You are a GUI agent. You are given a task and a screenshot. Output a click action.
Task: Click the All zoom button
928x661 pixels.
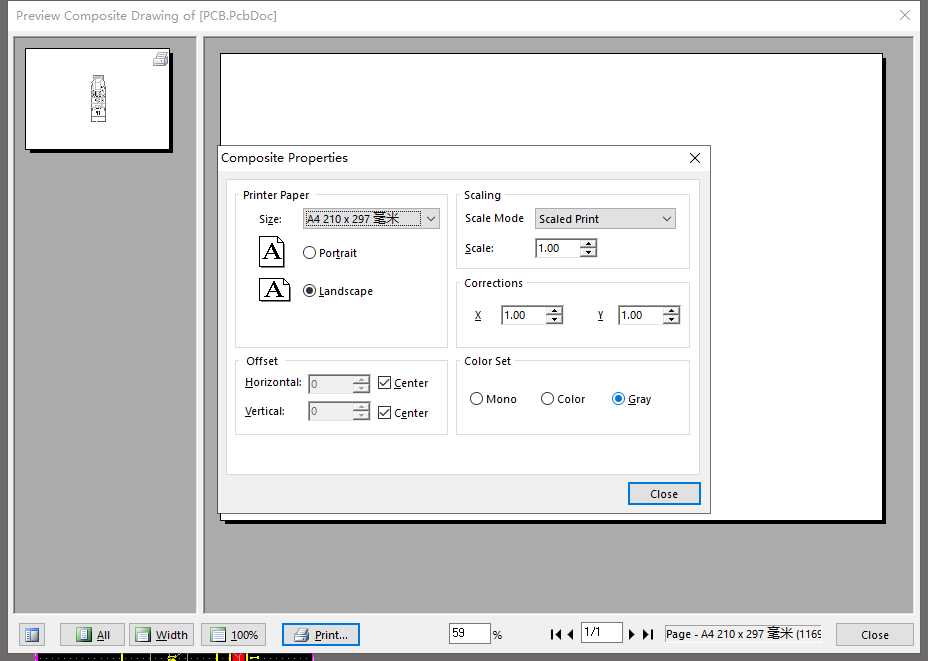coord(92,635)
